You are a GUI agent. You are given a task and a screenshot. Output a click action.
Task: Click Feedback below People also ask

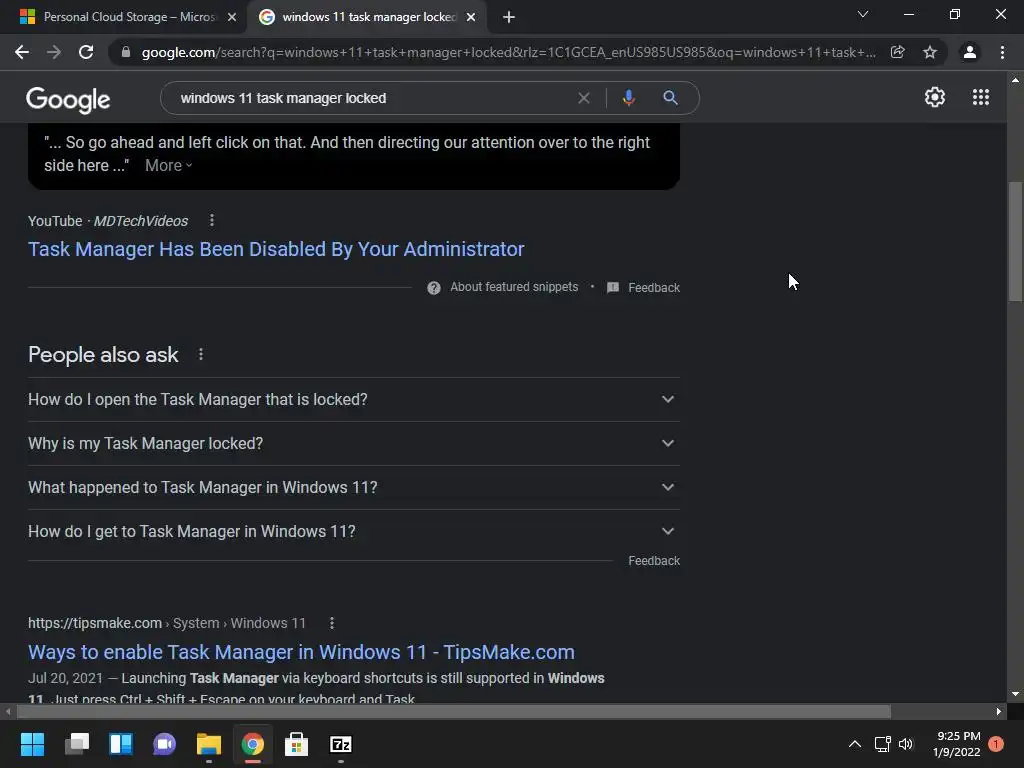(x=654, y=561)
